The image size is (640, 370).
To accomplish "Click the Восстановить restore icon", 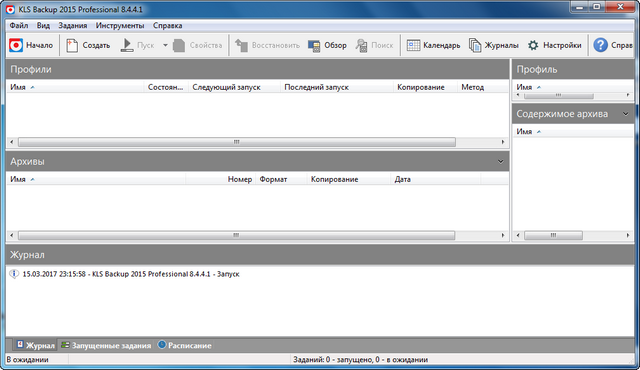I will click(x=241, y=45).
